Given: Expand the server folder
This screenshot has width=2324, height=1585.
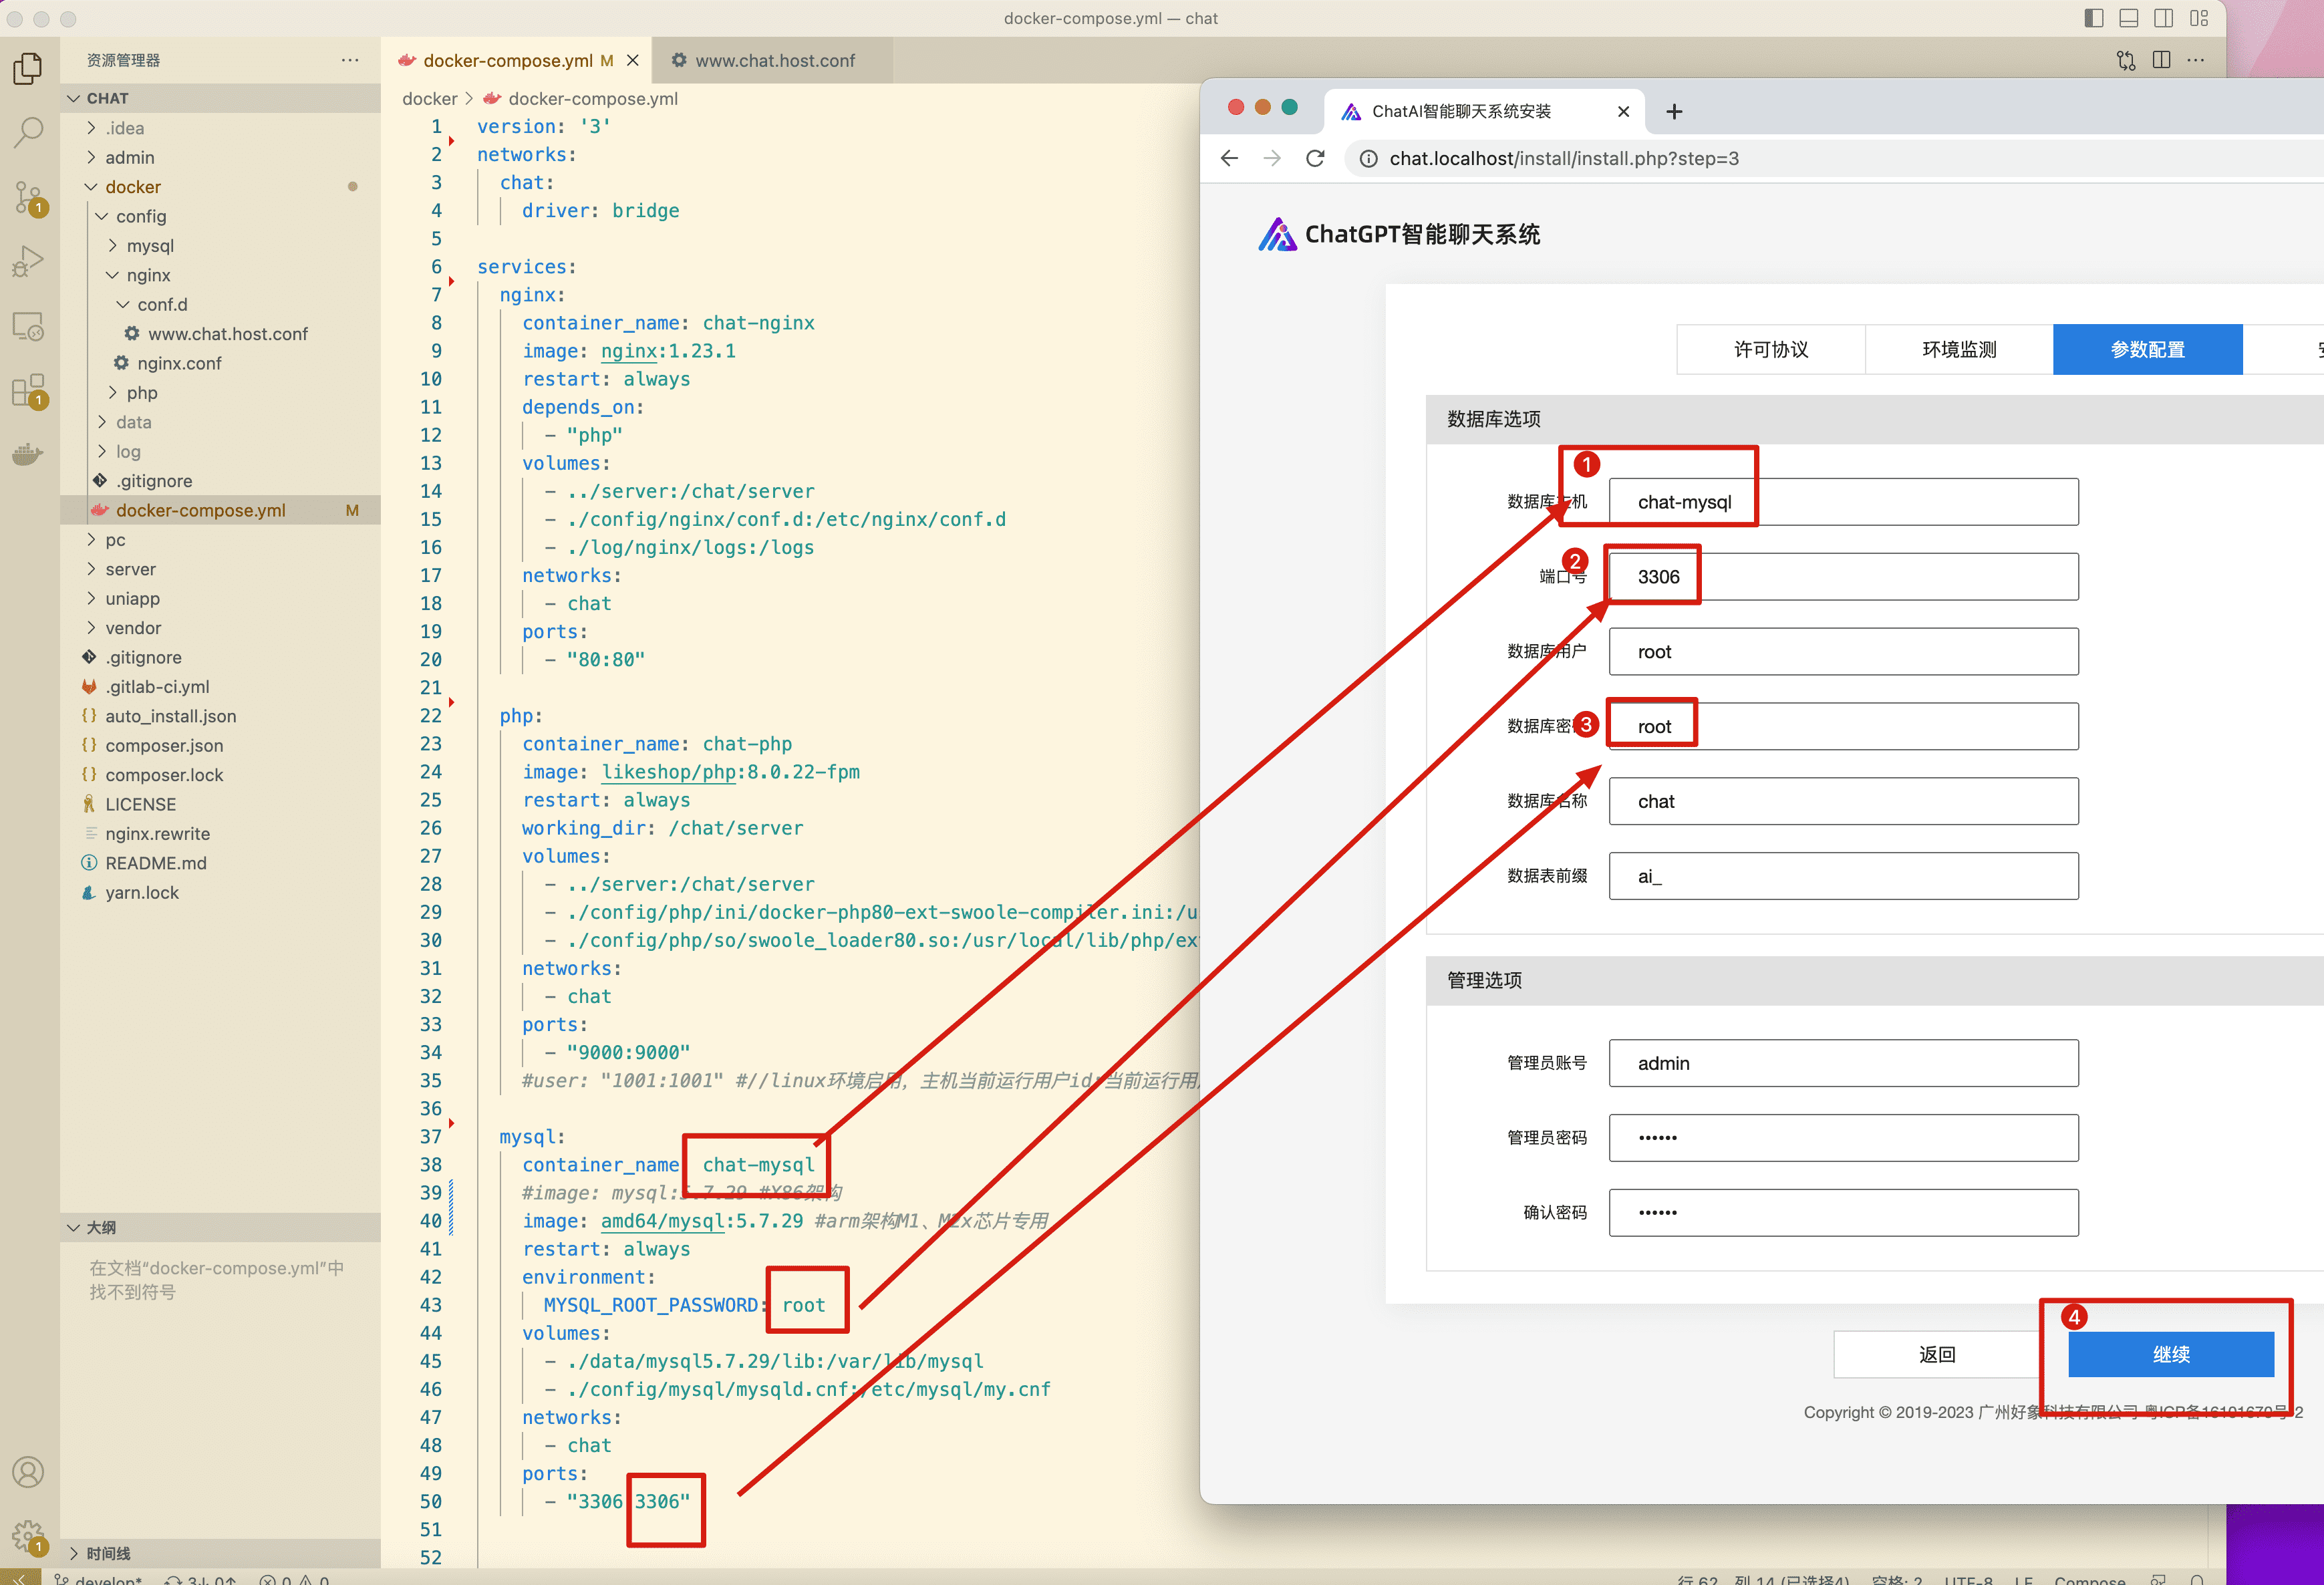Looking at the screenshot, I should point(220,569).
